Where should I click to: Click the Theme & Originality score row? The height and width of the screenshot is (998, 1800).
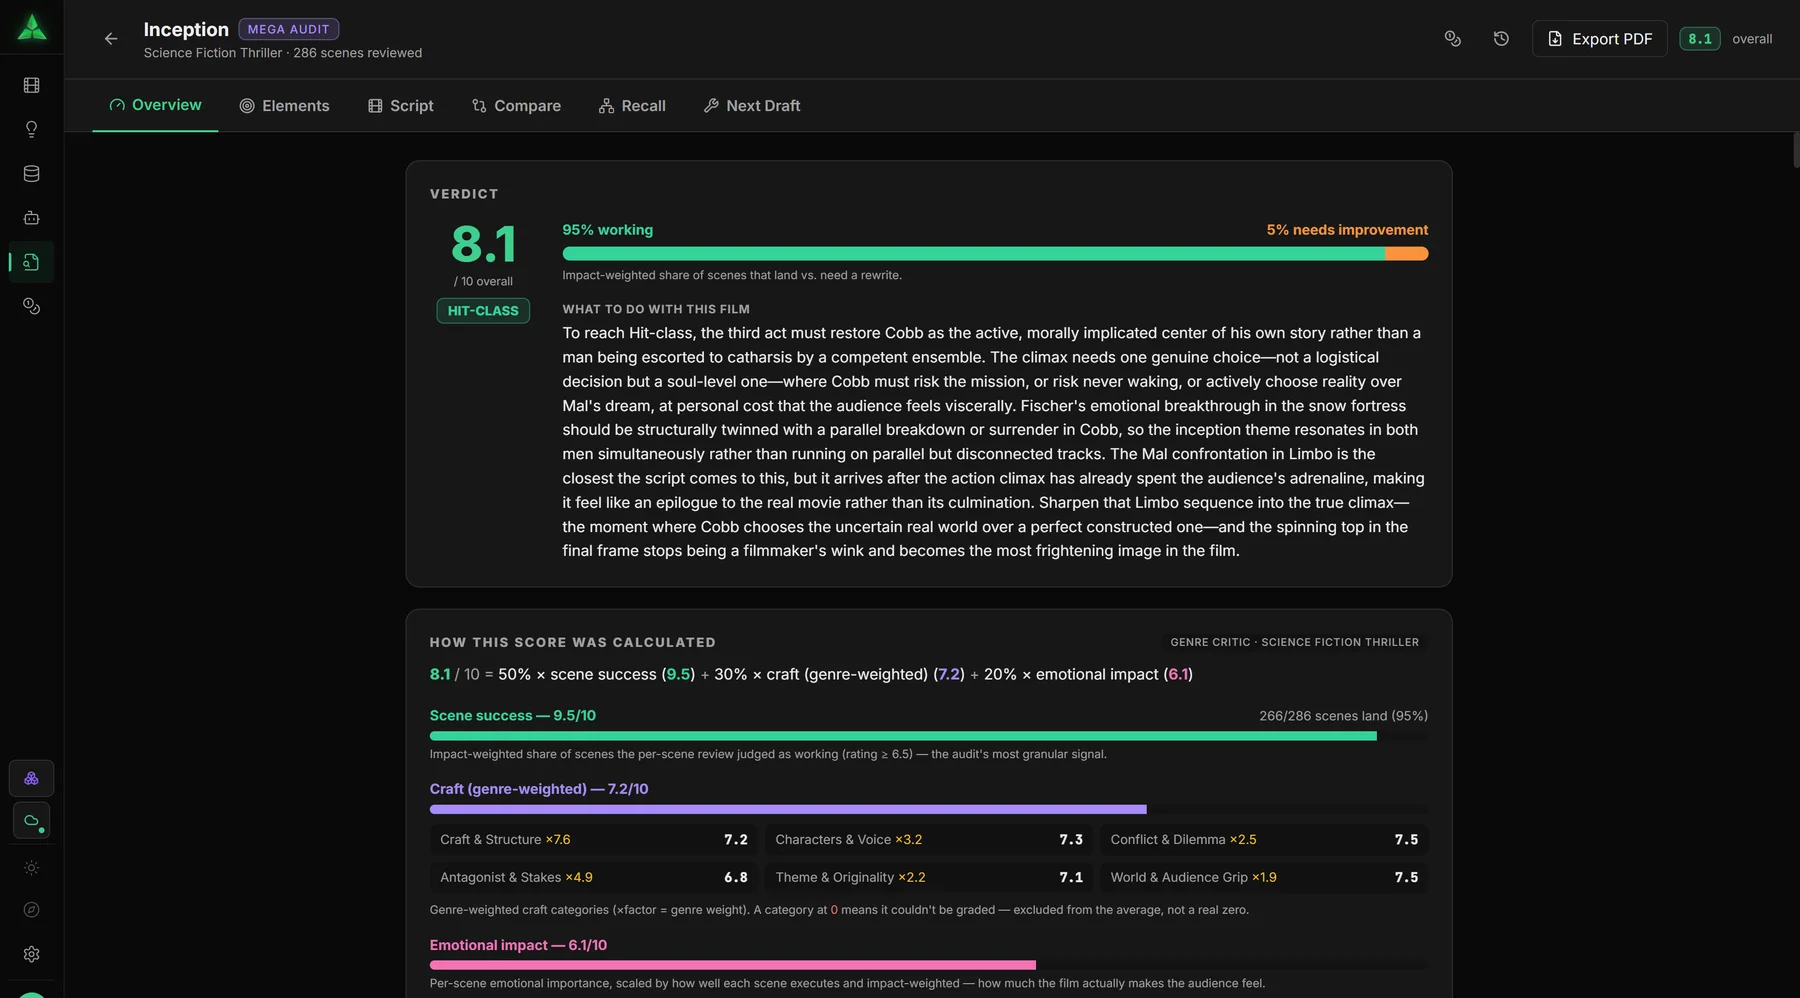(x=929, y=877)
